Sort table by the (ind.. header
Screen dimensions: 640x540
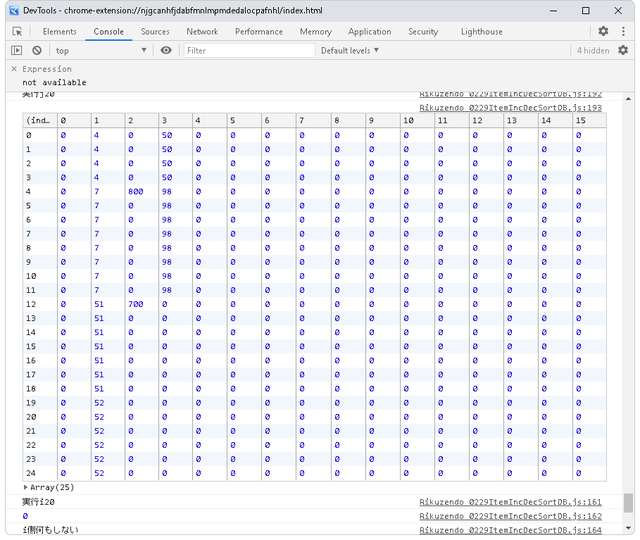tap(40, 120)
